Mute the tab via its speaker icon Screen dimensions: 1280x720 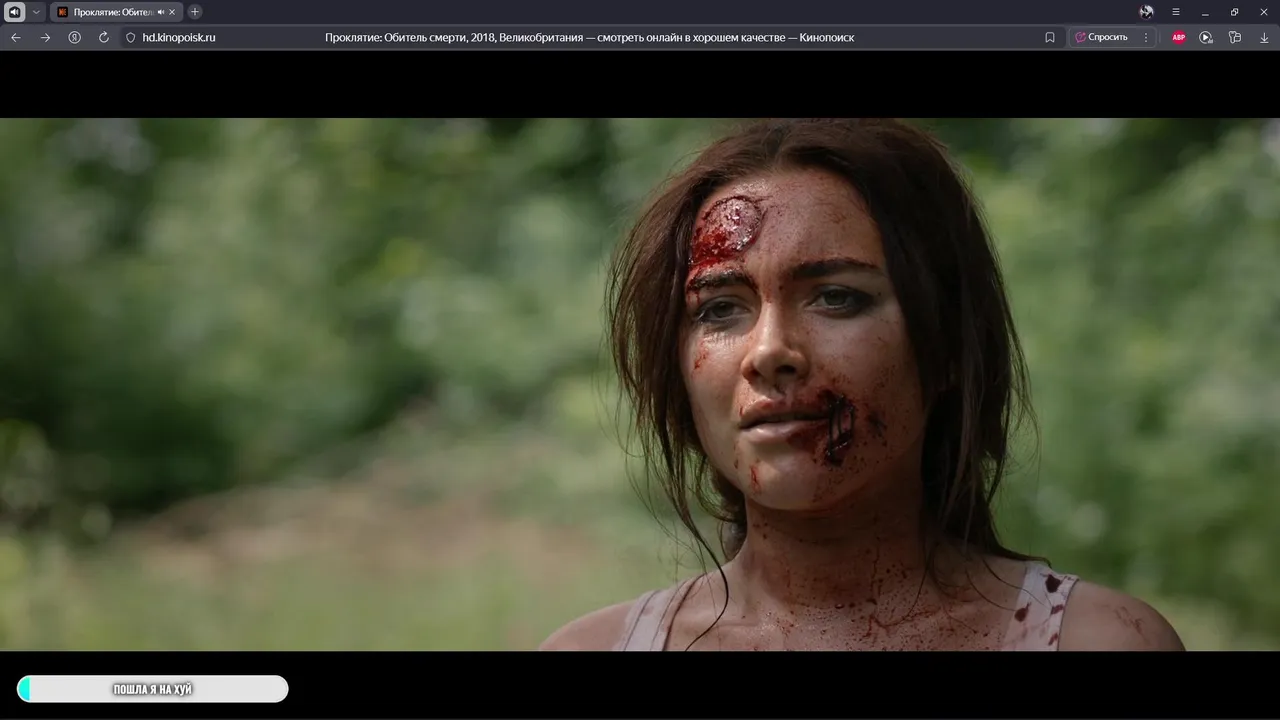click(x=161, y=12)
